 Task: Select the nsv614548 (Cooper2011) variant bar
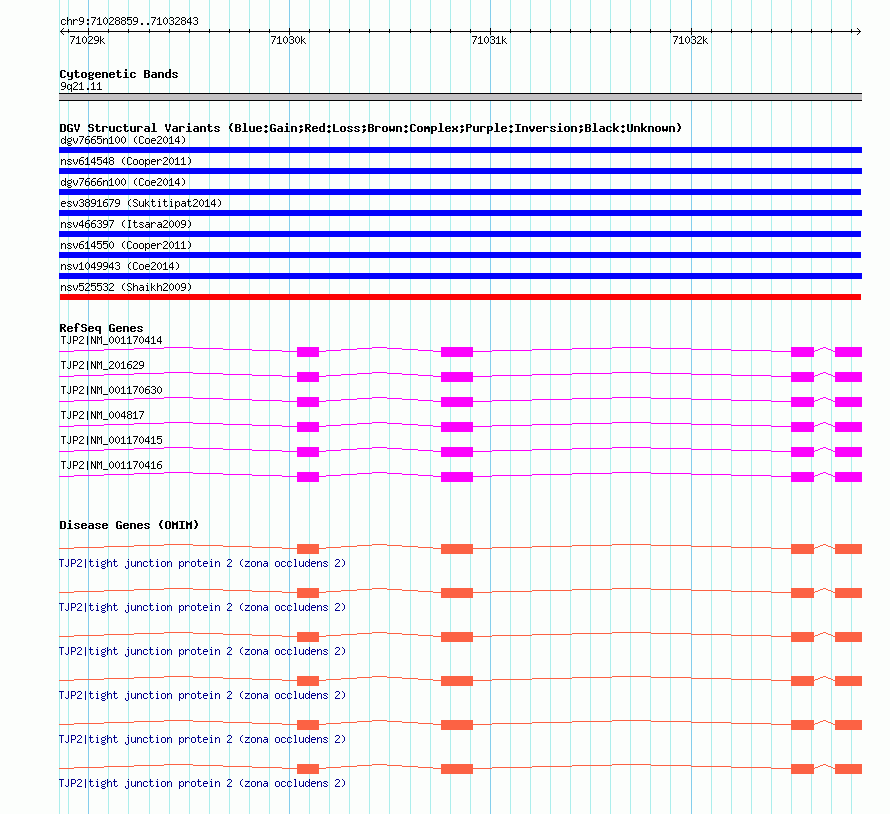460,171
